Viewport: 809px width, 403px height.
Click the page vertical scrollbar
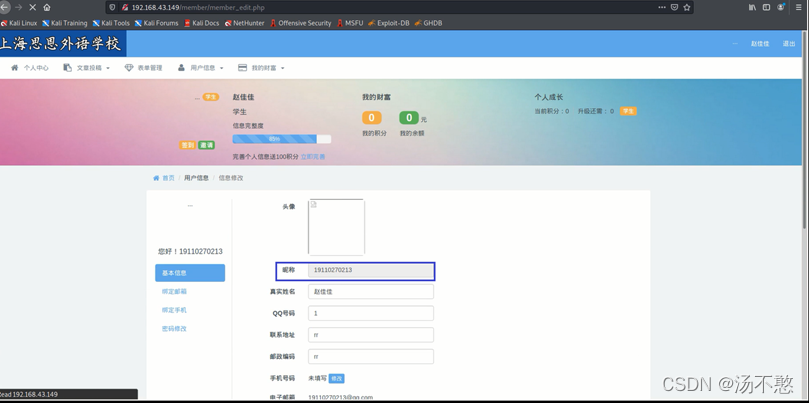pos(806,129)
